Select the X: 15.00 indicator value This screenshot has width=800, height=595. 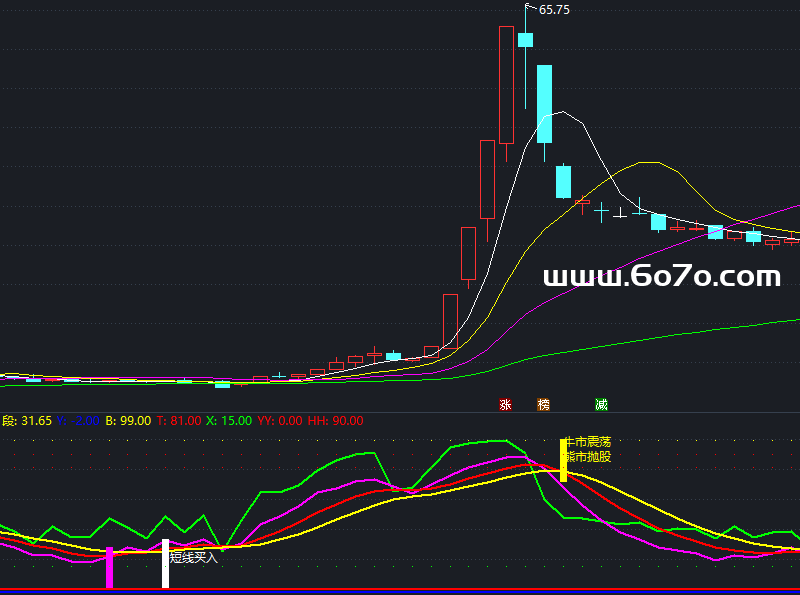click(229, 421)
